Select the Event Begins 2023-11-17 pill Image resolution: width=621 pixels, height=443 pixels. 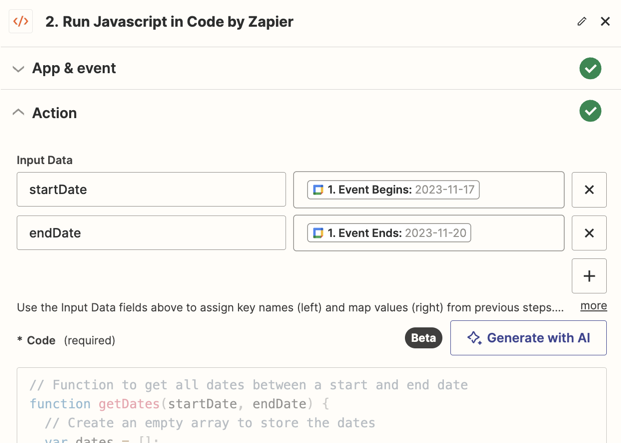coord(393,190)
